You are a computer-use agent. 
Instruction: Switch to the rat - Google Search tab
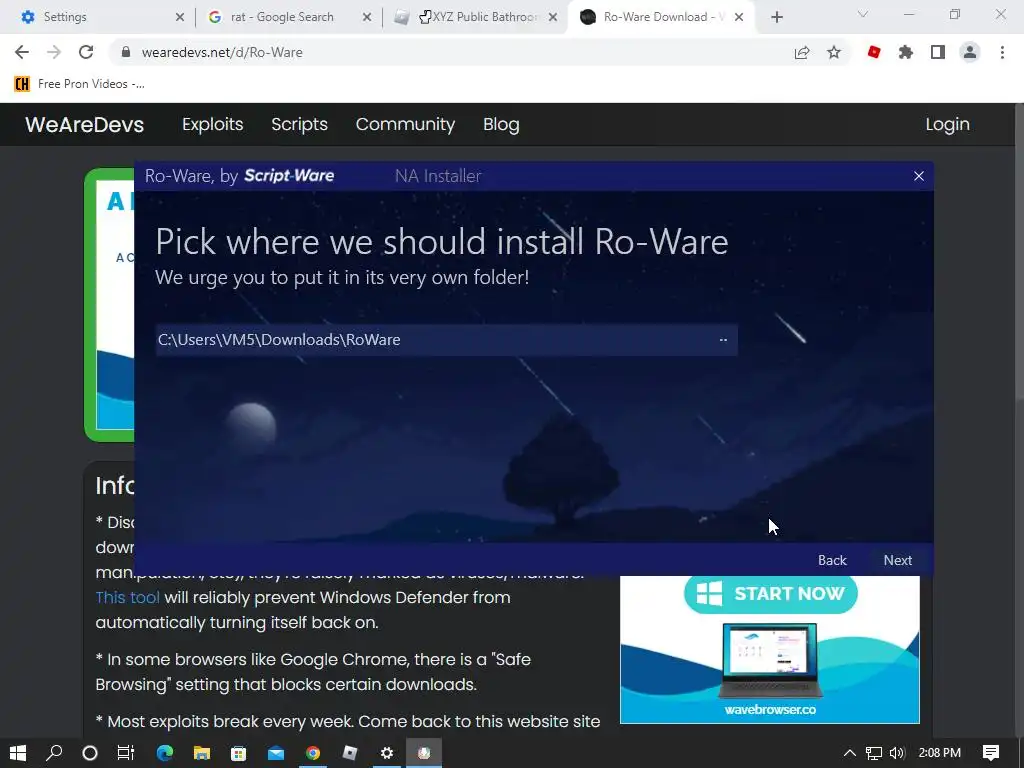point(288,17)
